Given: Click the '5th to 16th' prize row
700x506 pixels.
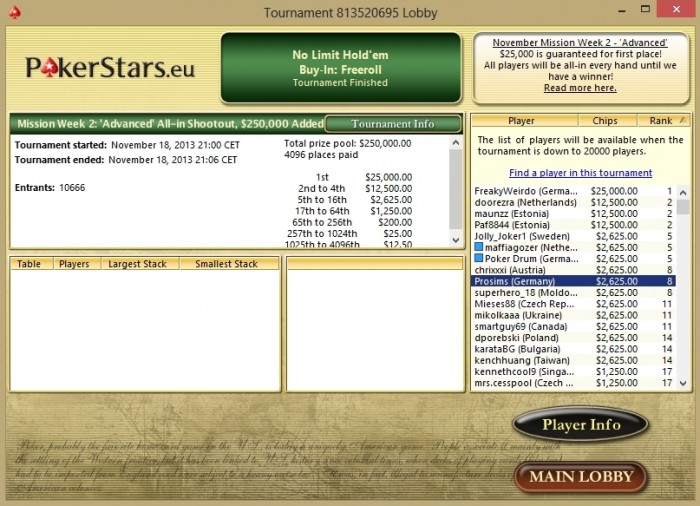Looking at the screenshot, I should [348, 200].
